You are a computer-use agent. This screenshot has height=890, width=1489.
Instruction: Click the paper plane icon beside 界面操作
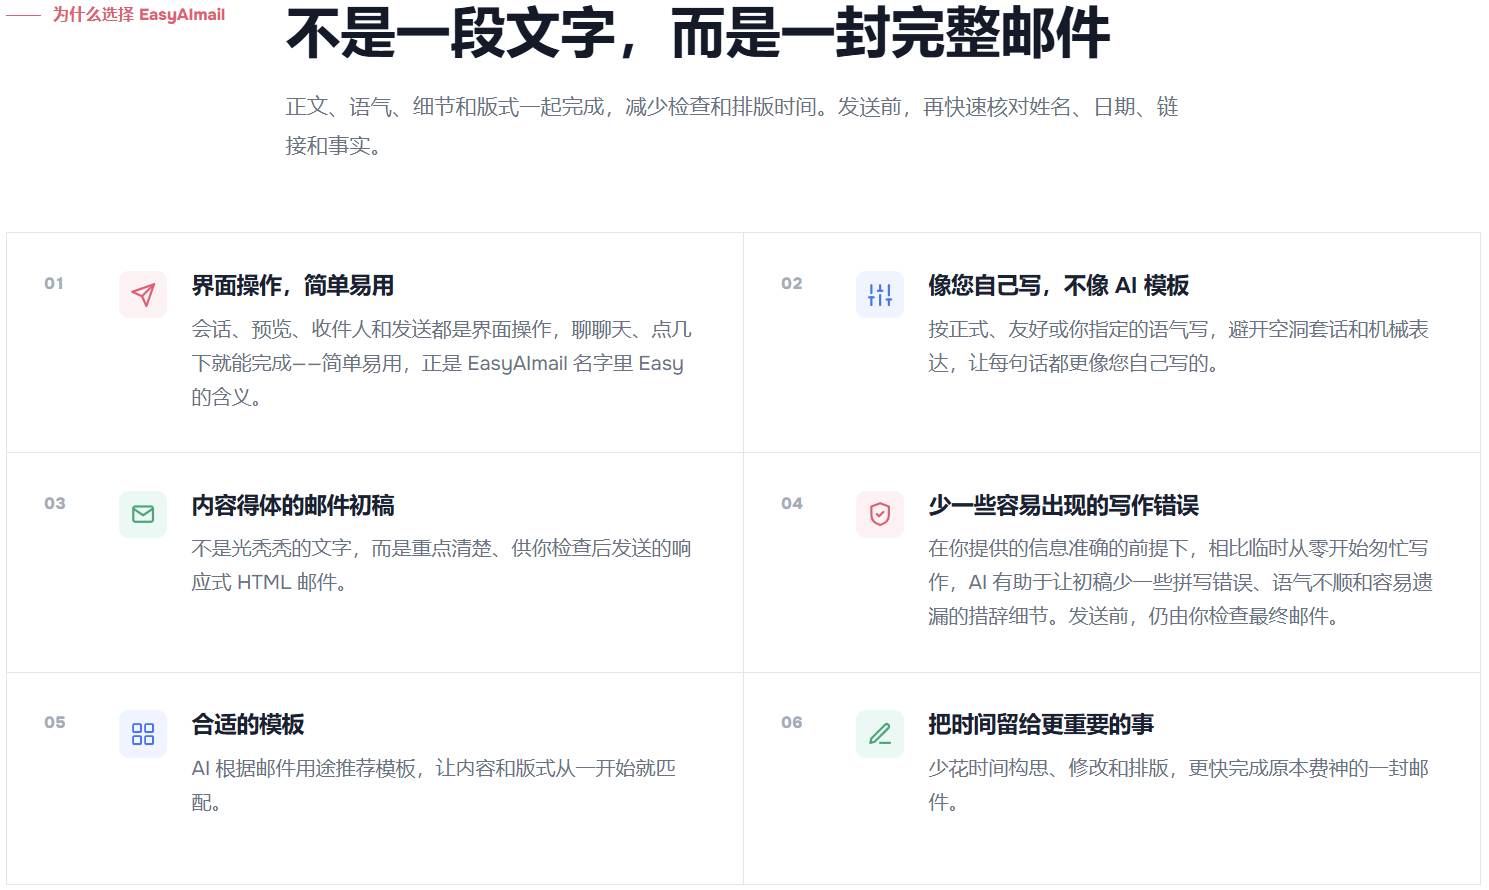[x=143, y=295]
